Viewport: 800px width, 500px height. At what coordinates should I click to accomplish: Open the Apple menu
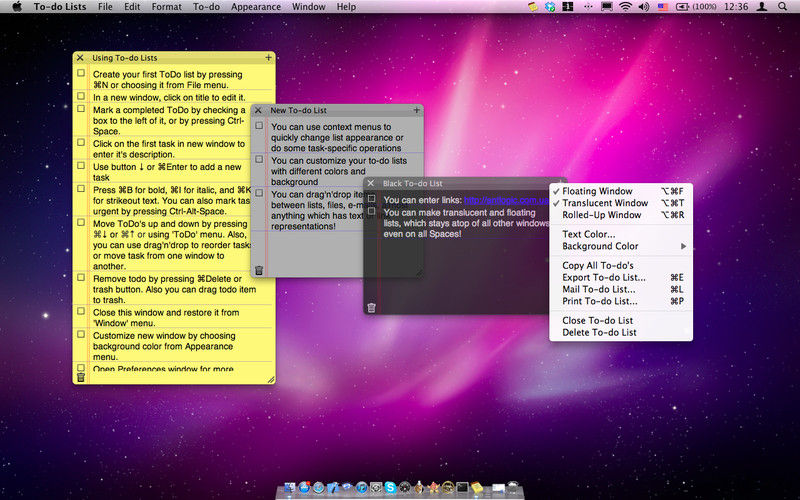[x=17, y=7]
